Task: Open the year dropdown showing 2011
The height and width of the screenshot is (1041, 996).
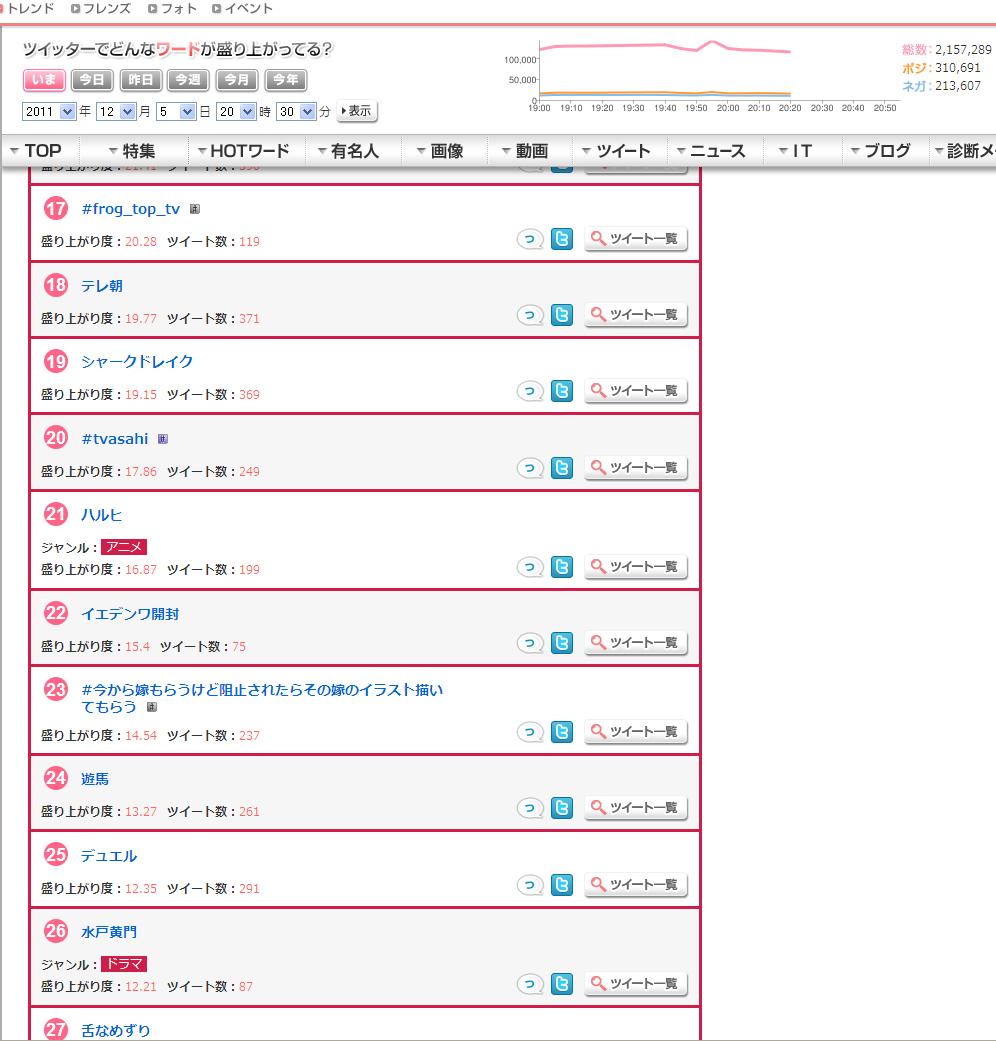Action: tap(48, 112)
